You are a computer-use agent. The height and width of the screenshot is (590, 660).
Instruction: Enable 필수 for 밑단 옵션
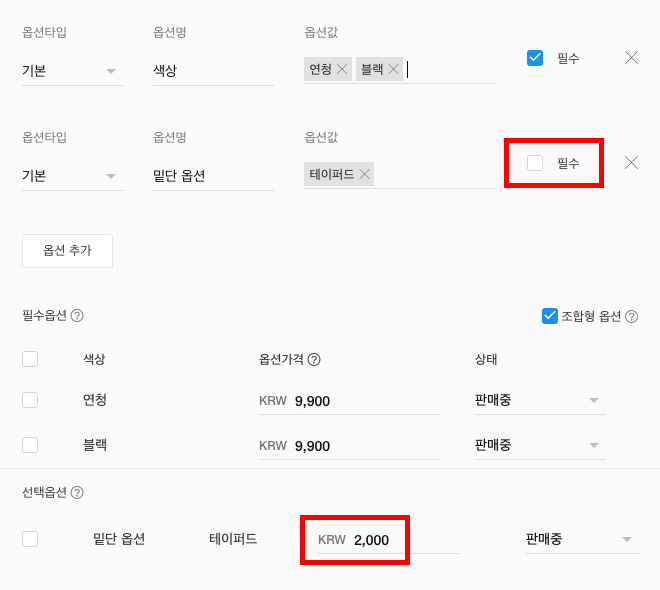pyautogui.click(x=535, y=163)
